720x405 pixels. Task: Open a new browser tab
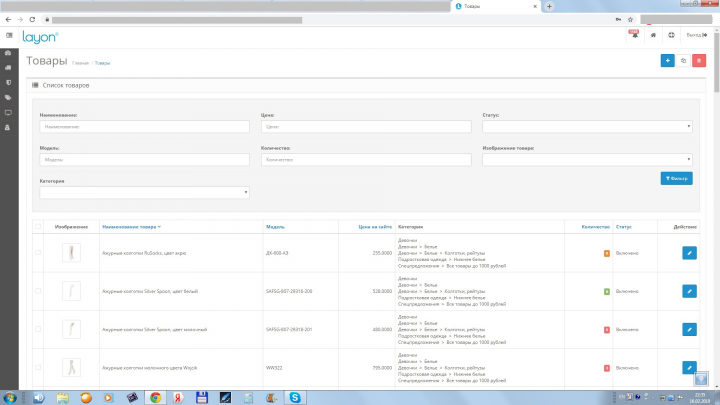(x=549, y=6)
